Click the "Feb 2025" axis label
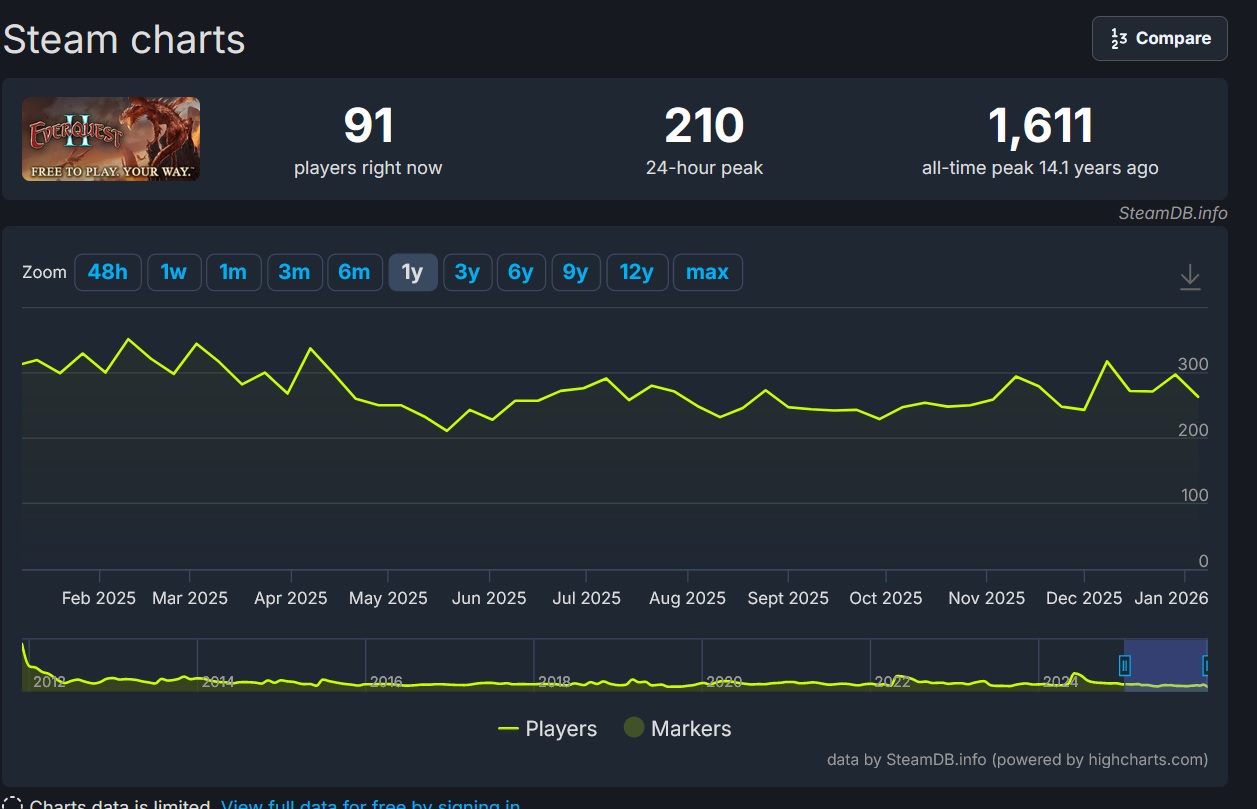This screenshot has width=1257, height=809. pos(99,598)
